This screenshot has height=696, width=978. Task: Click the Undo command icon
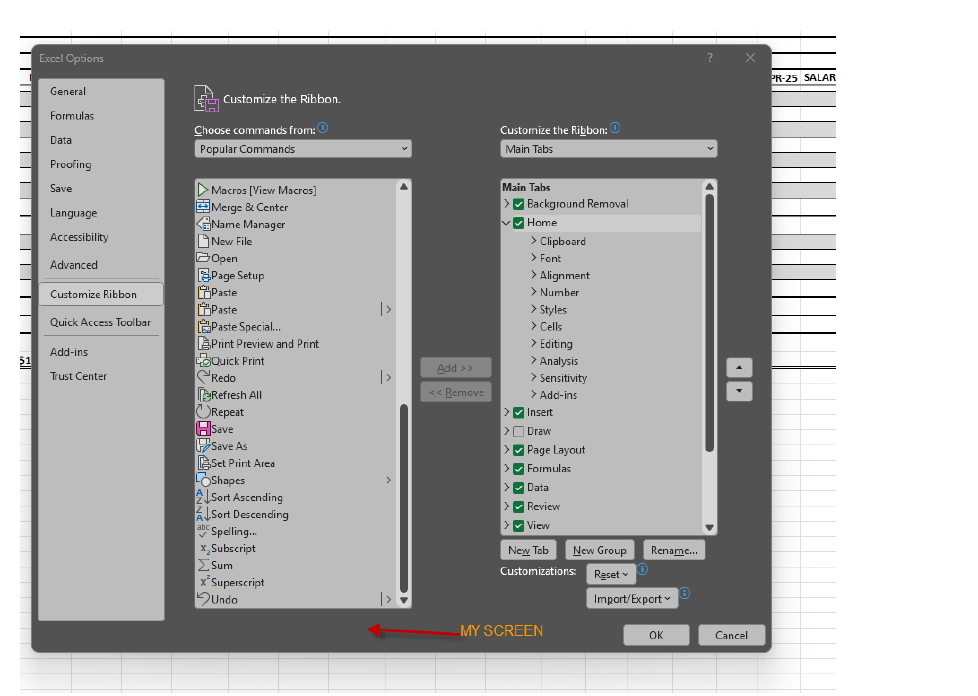(x=203, y=598)
